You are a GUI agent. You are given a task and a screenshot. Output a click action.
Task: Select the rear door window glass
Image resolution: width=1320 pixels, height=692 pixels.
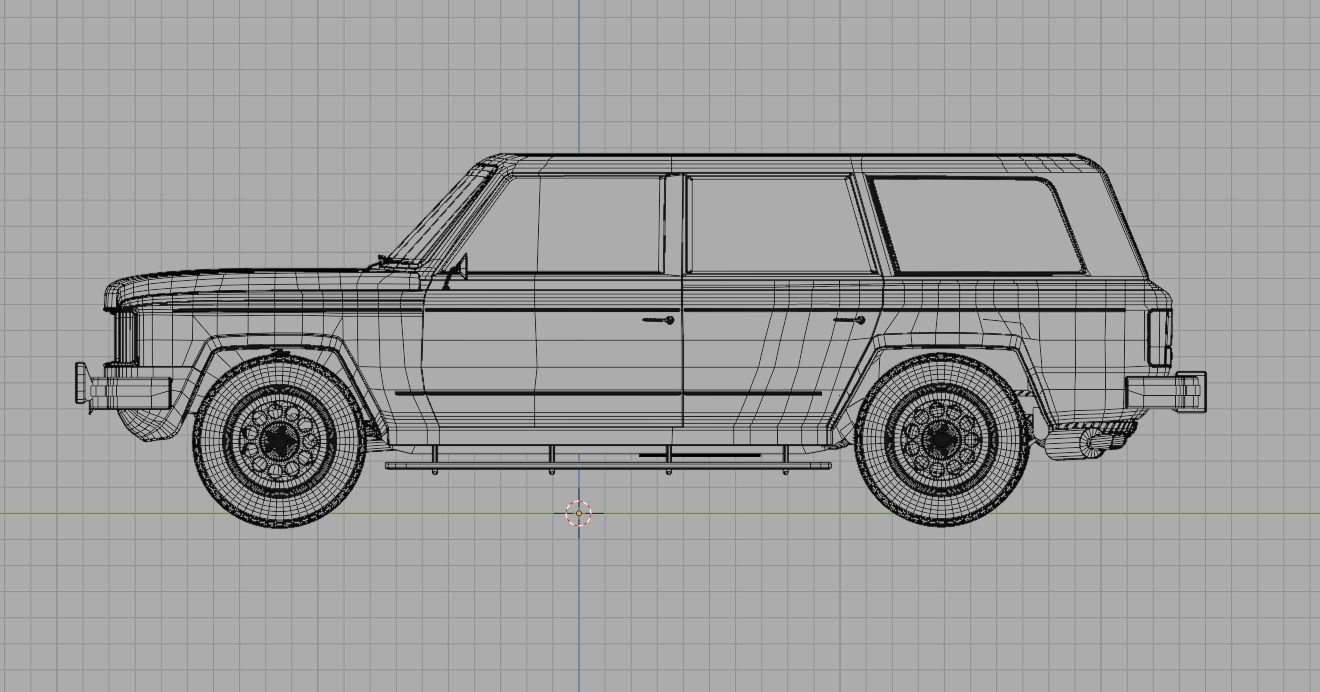[781, 224]
